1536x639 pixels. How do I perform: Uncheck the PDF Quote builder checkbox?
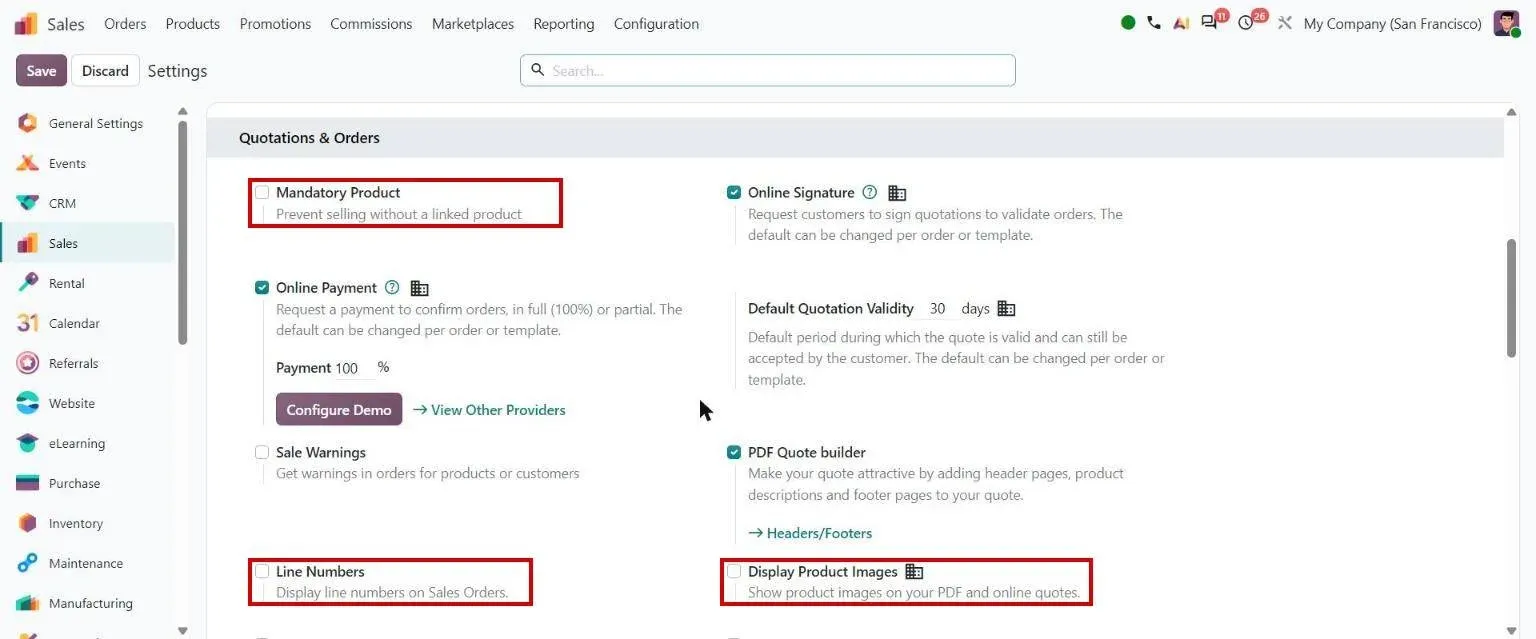pos(734,452)
